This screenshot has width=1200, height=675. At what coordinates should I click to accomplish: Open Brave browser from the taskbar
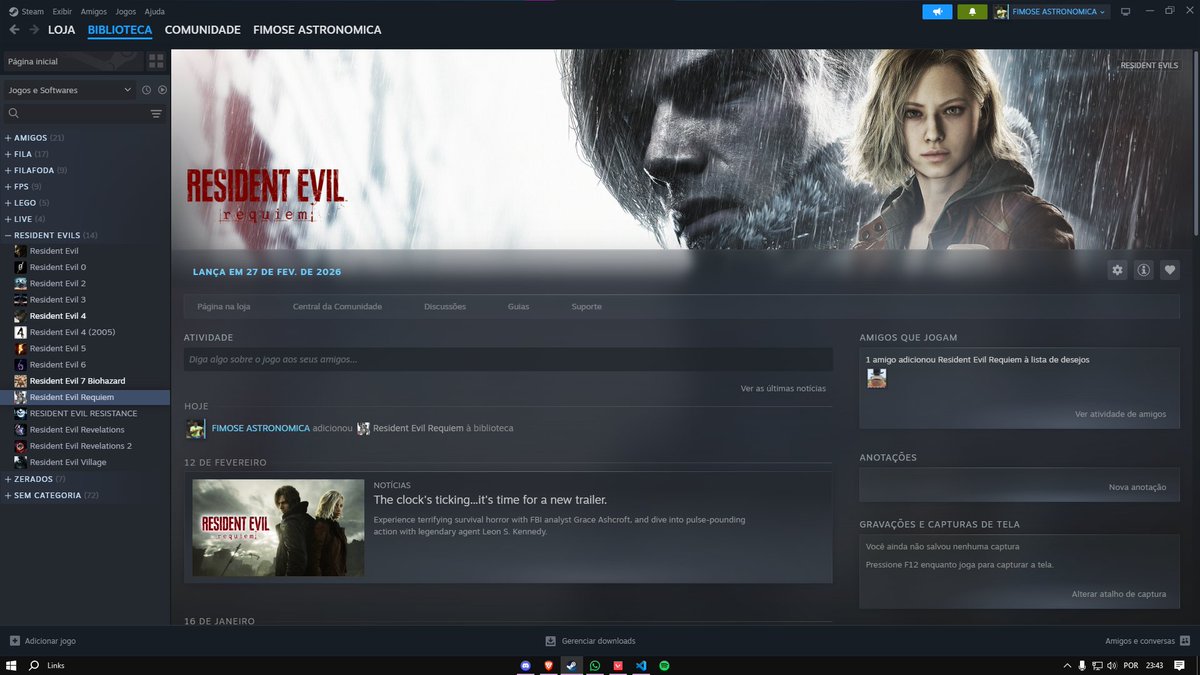point(549,665)
